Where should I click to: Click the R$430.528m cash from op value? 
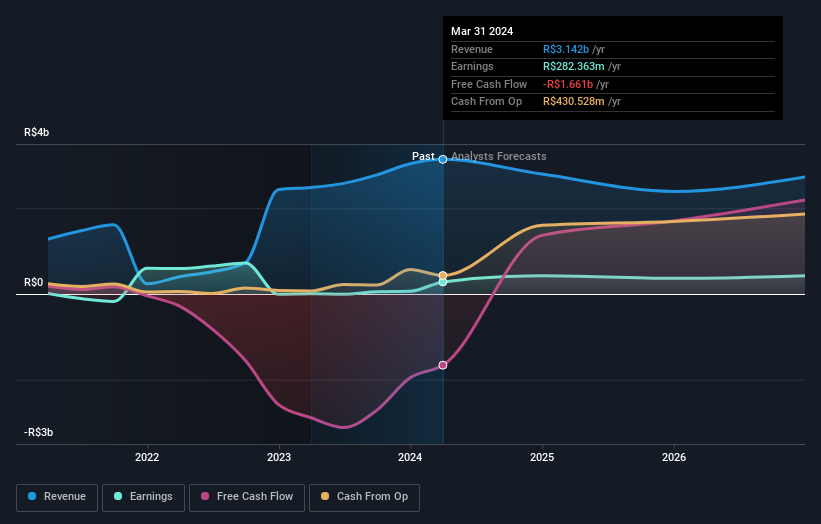(x=574, y=102)
